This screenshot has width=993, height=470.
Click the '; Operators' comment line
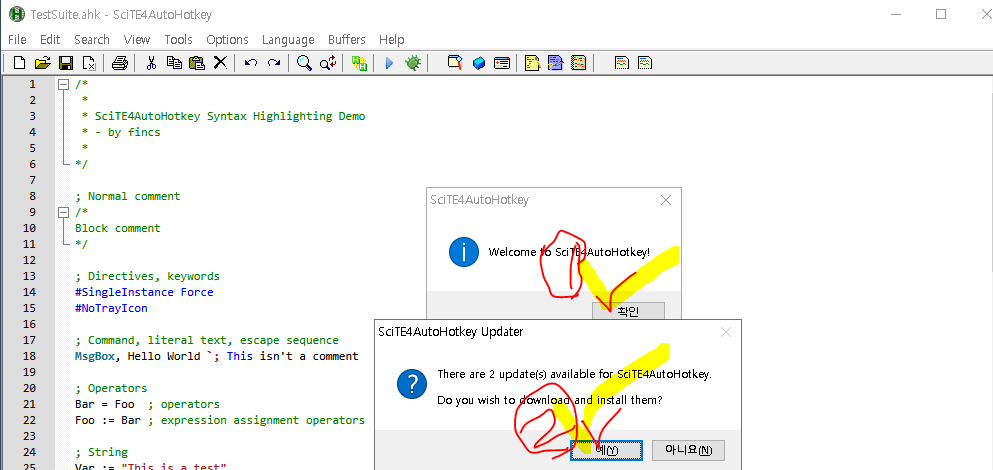(x=111, y=388)
